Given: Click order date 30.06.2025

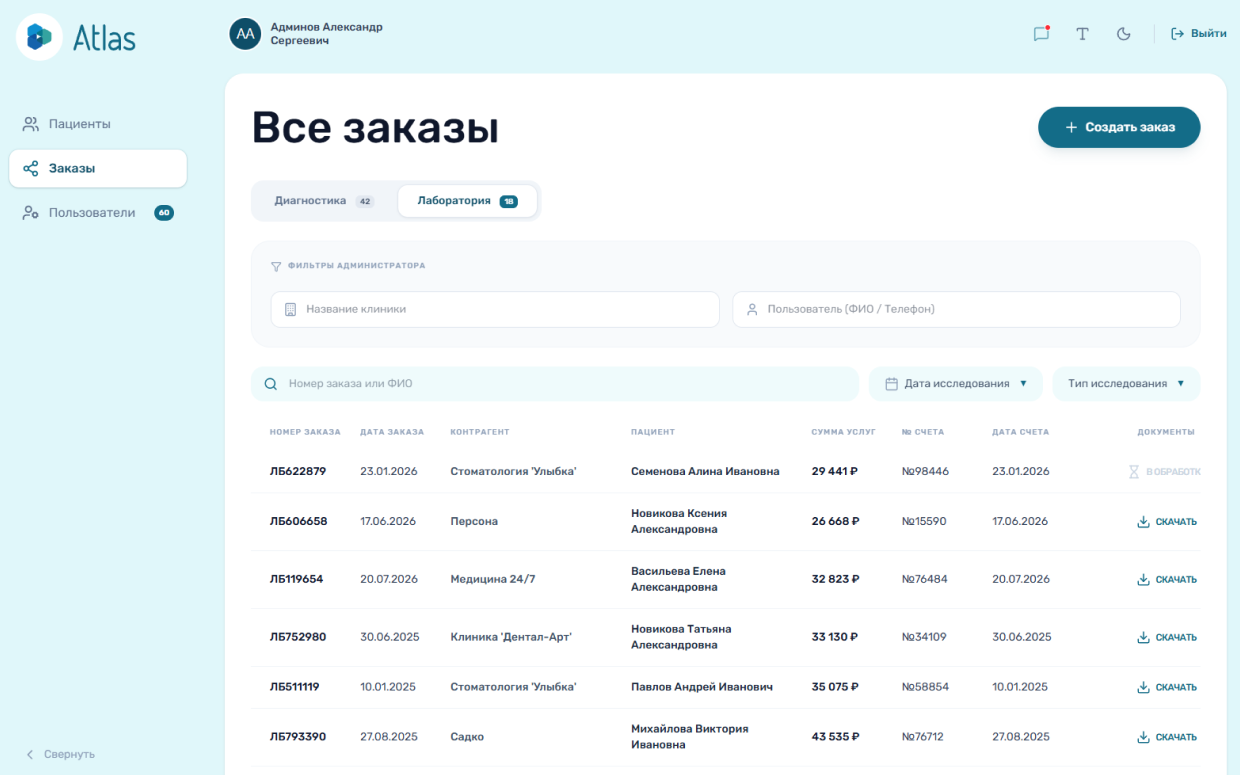Looking at the screenshot, I should click(390, 637).
